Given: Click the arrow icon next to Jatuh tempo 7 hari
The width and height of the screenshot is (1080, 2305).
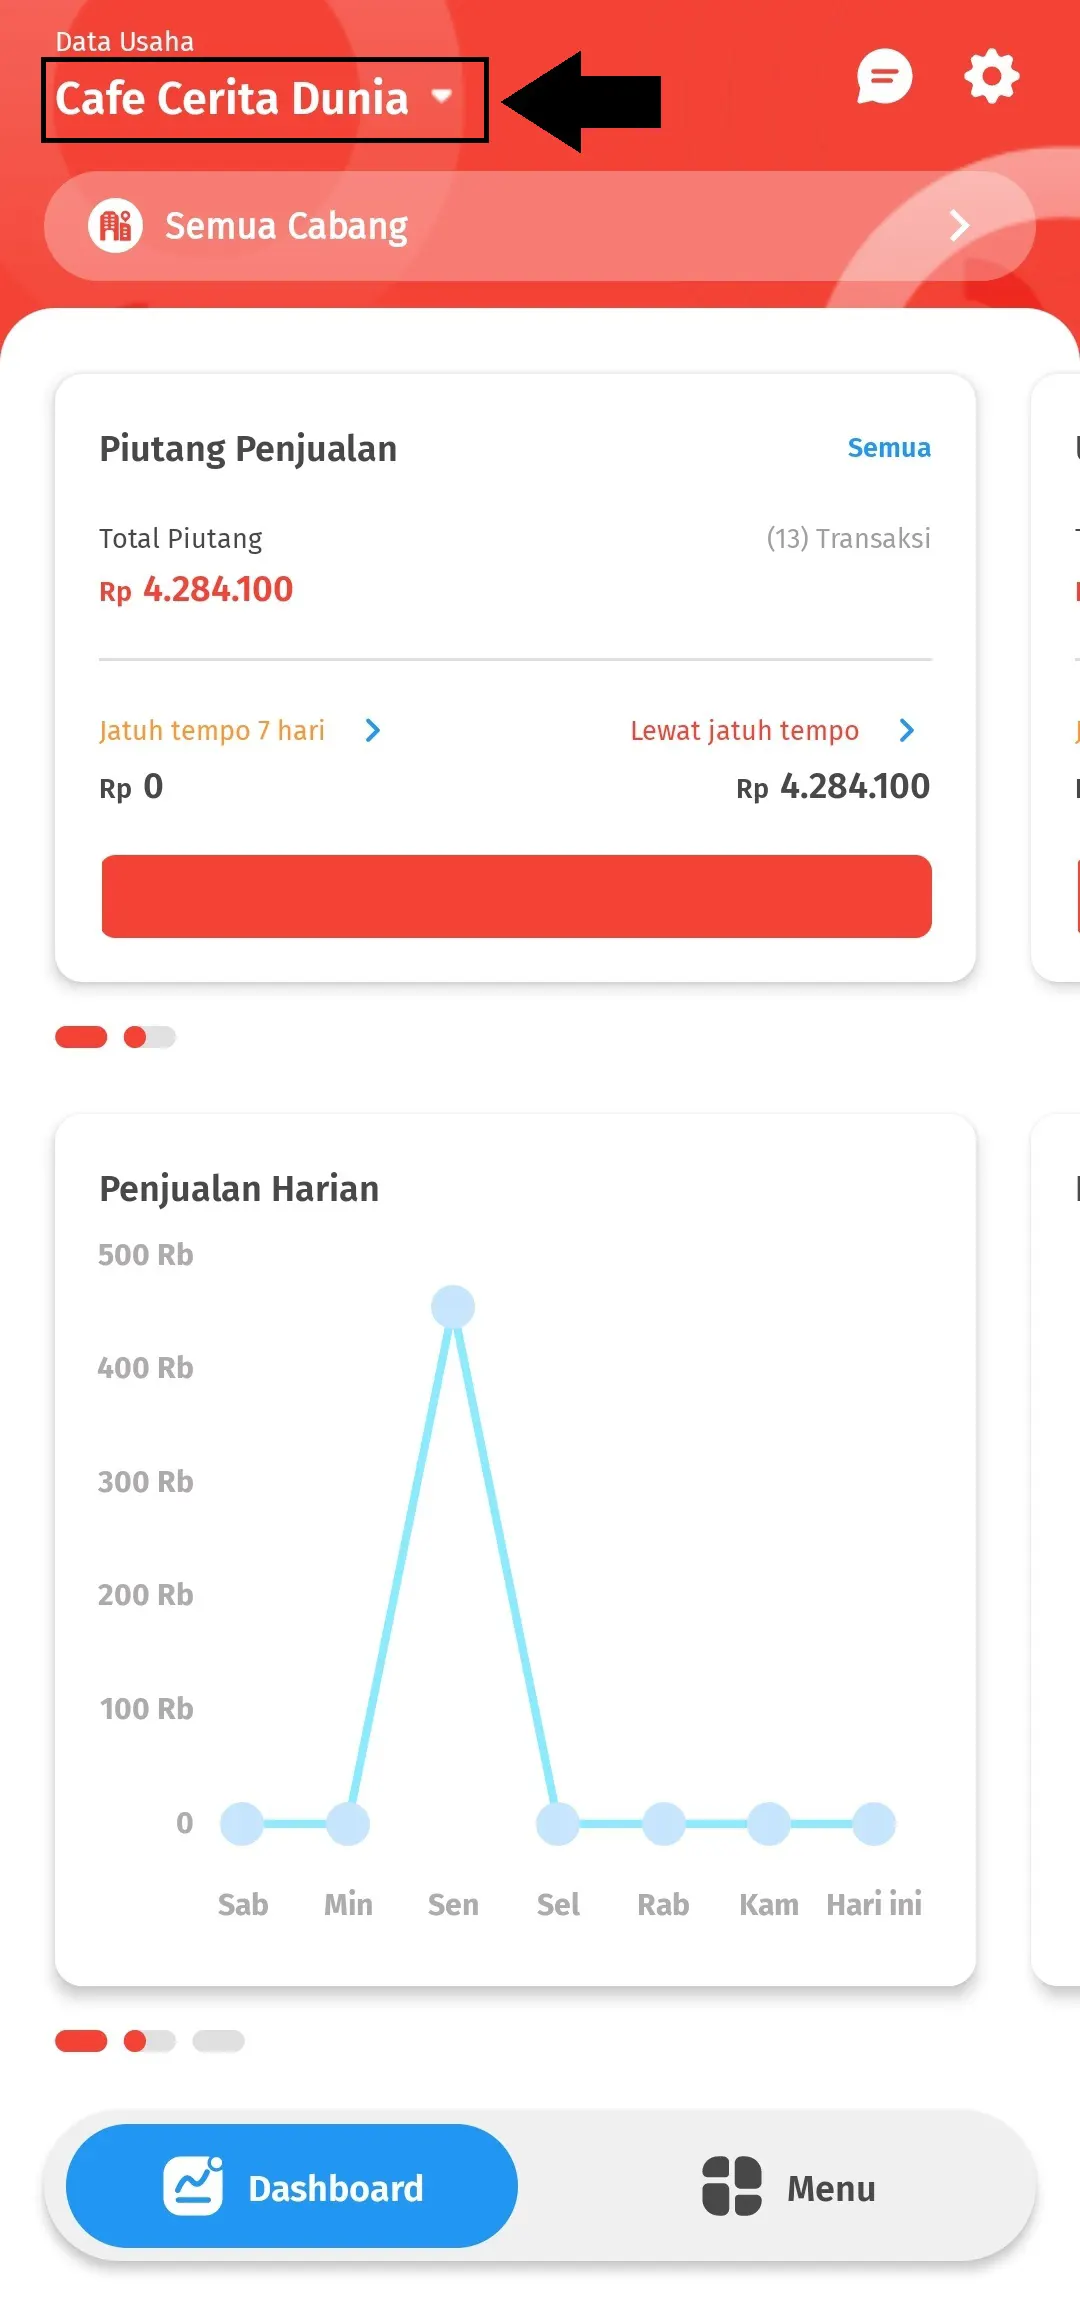Looking at the screenshot, I should pyautogui.click(x=374, y=731).
